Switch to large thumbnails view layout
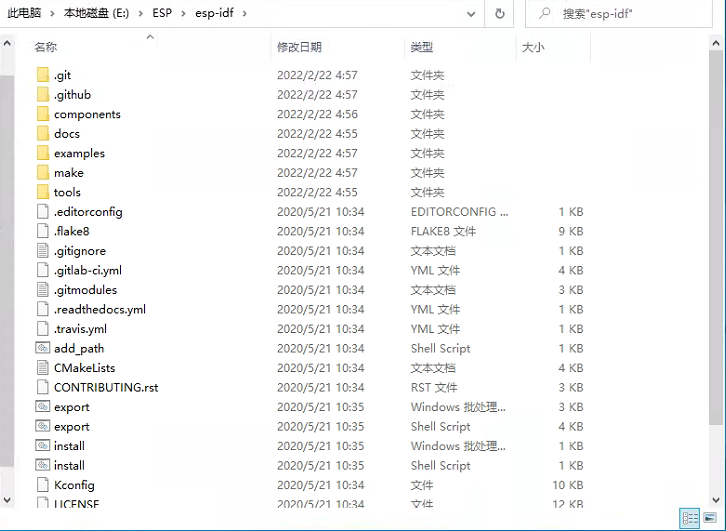Image resolution: width=726 pixels, height=531 pixels. tap(710, 518)
